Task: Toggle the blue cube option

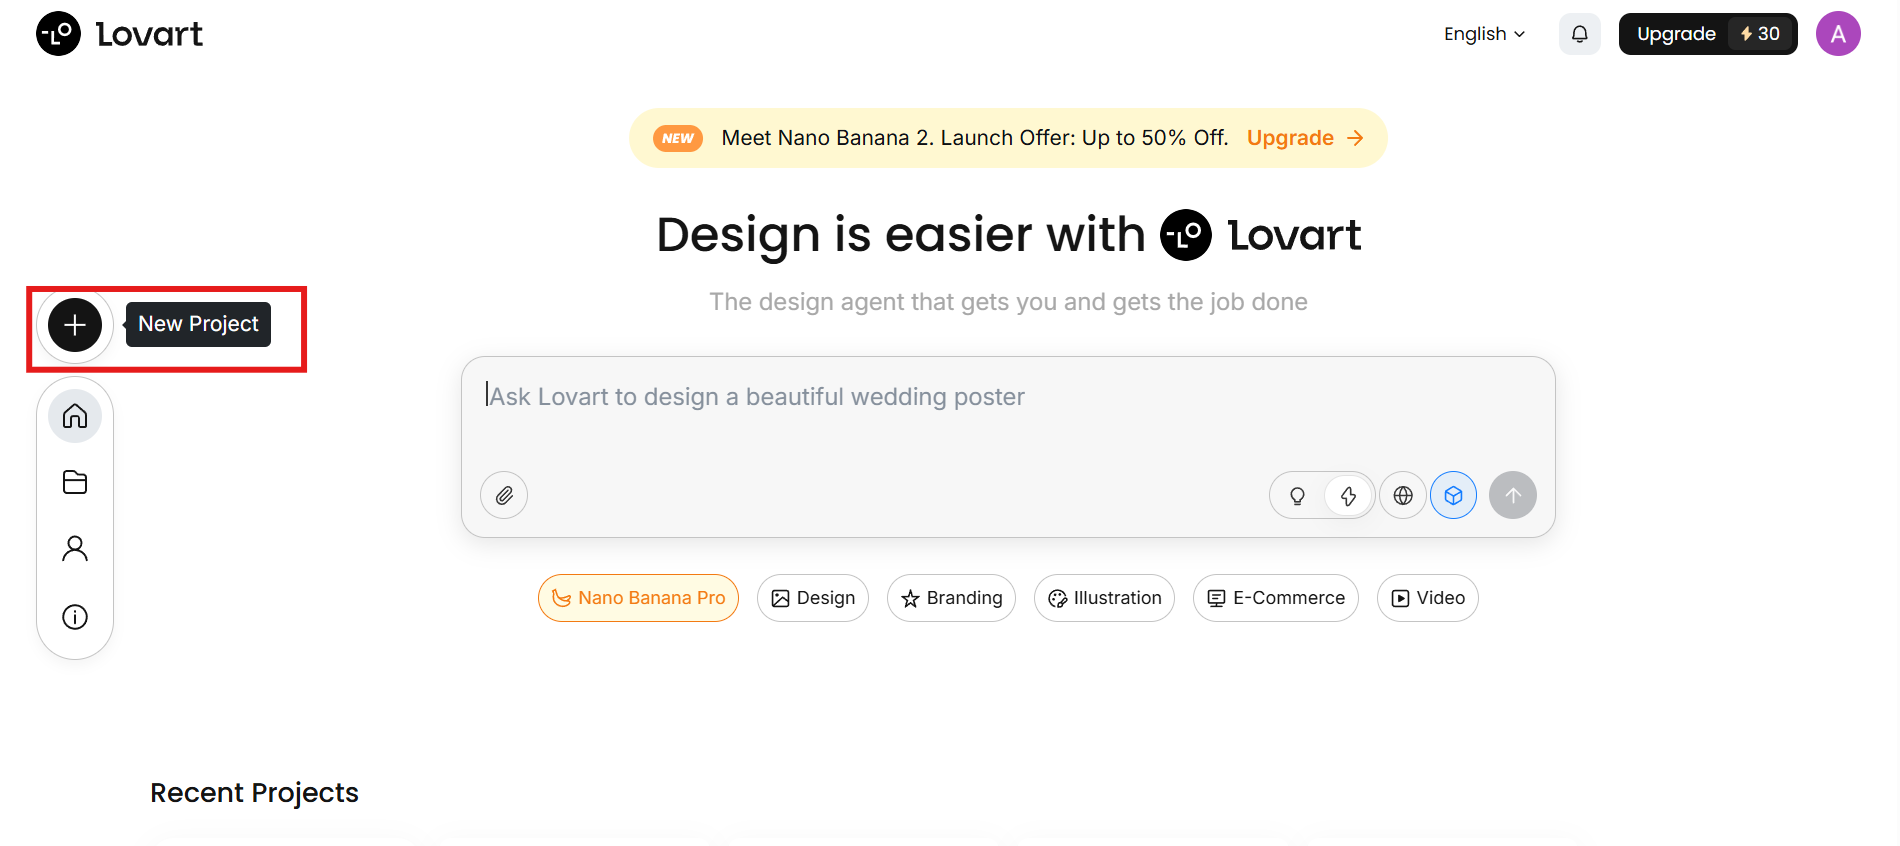Action: pos(1453,495)
